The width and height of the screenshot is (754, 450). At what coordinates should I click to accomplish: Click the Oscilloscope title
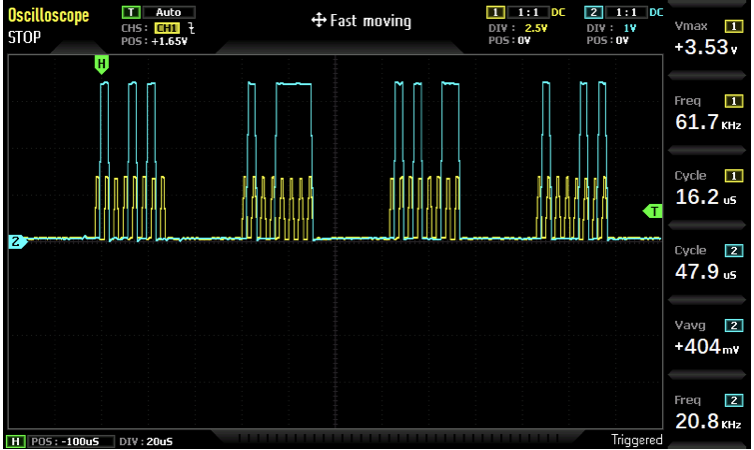49,15
